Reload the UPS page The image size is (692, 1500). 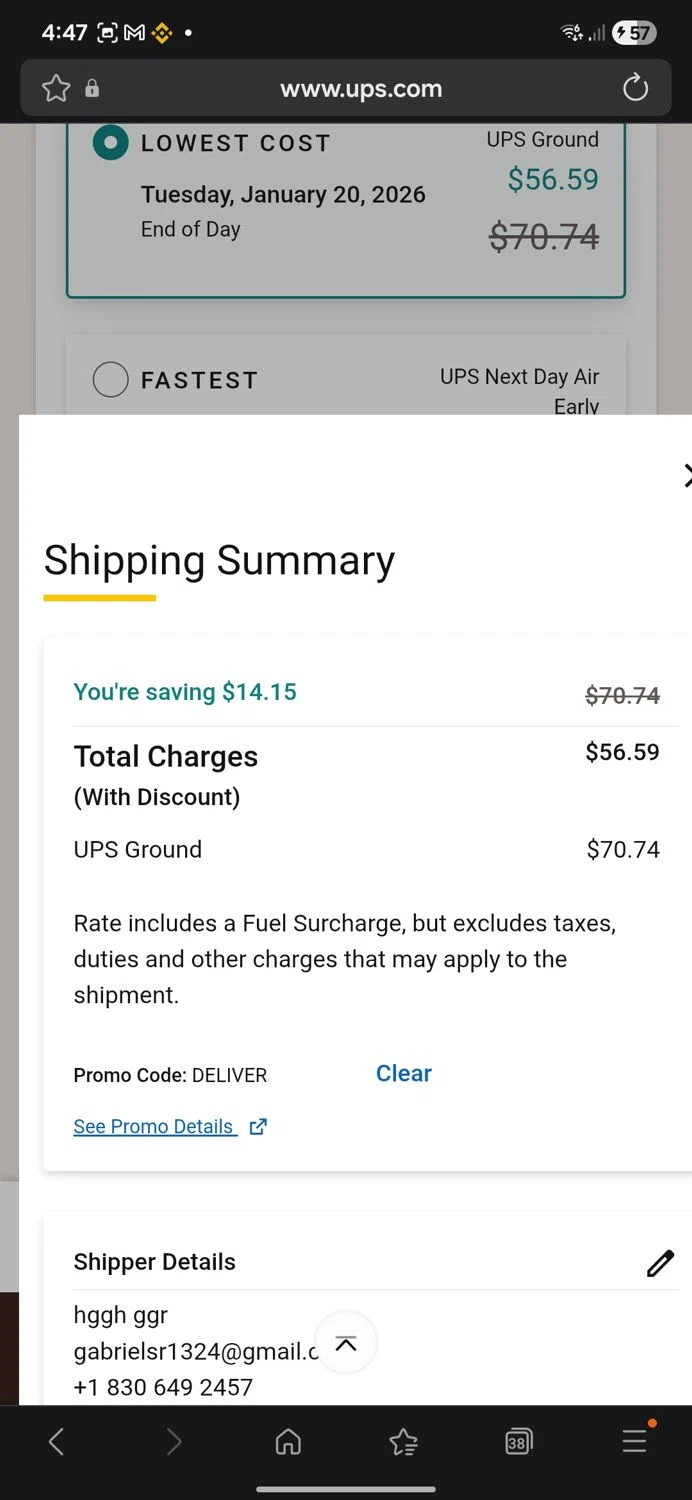(635, 89)
